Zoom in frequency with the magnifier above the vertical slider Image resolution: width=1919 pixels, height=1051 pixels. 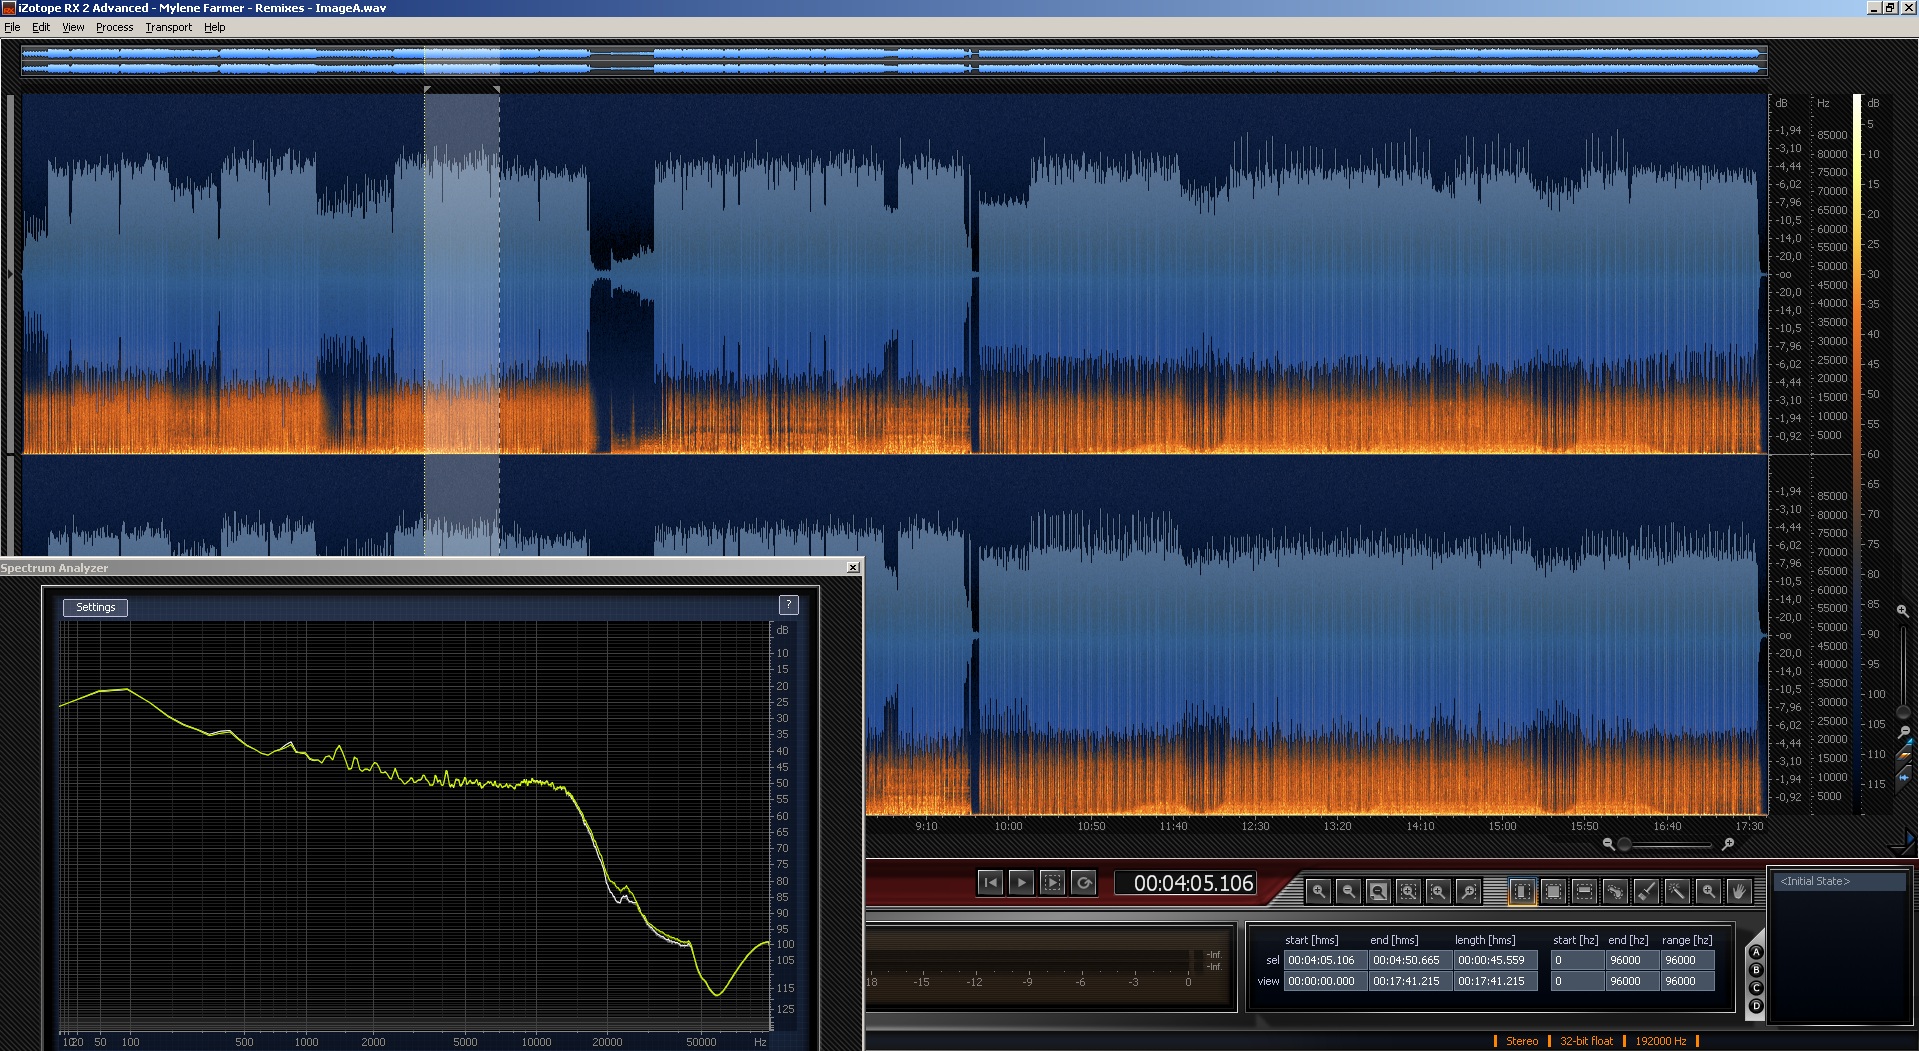(1902, 610)
